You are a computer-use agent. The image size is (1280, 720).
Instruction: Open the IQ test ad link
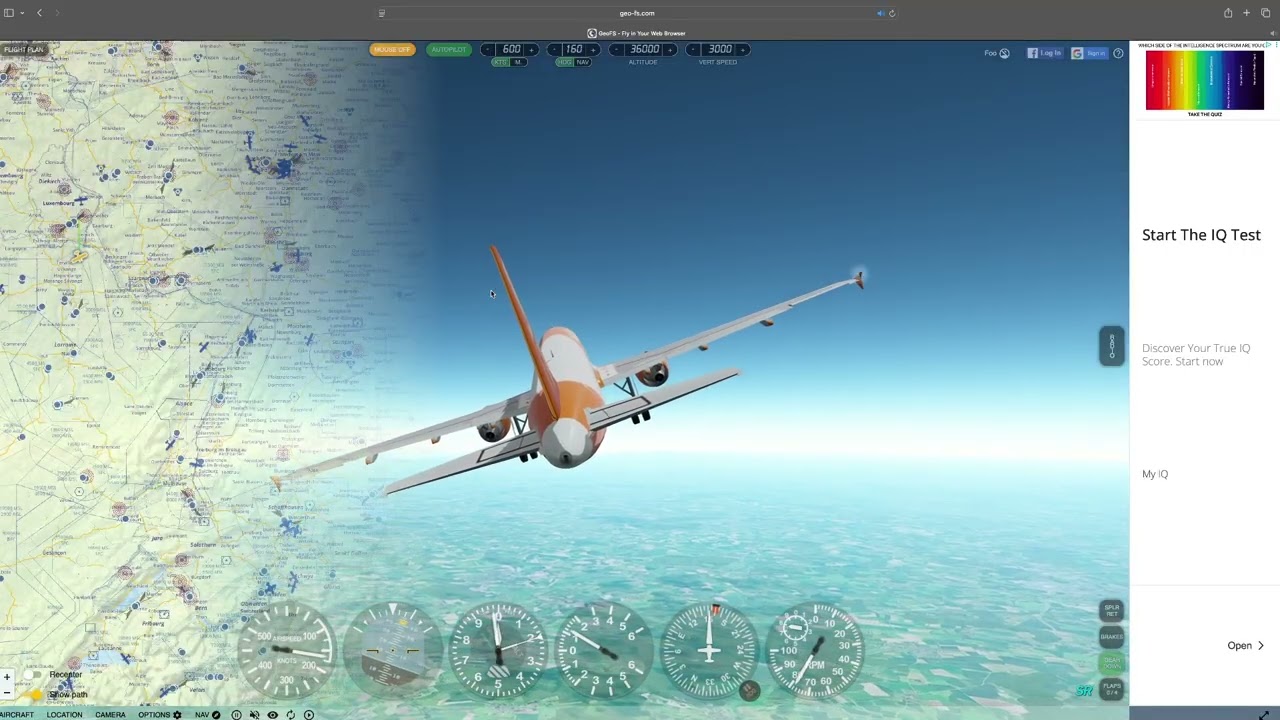click(1246, 646)
